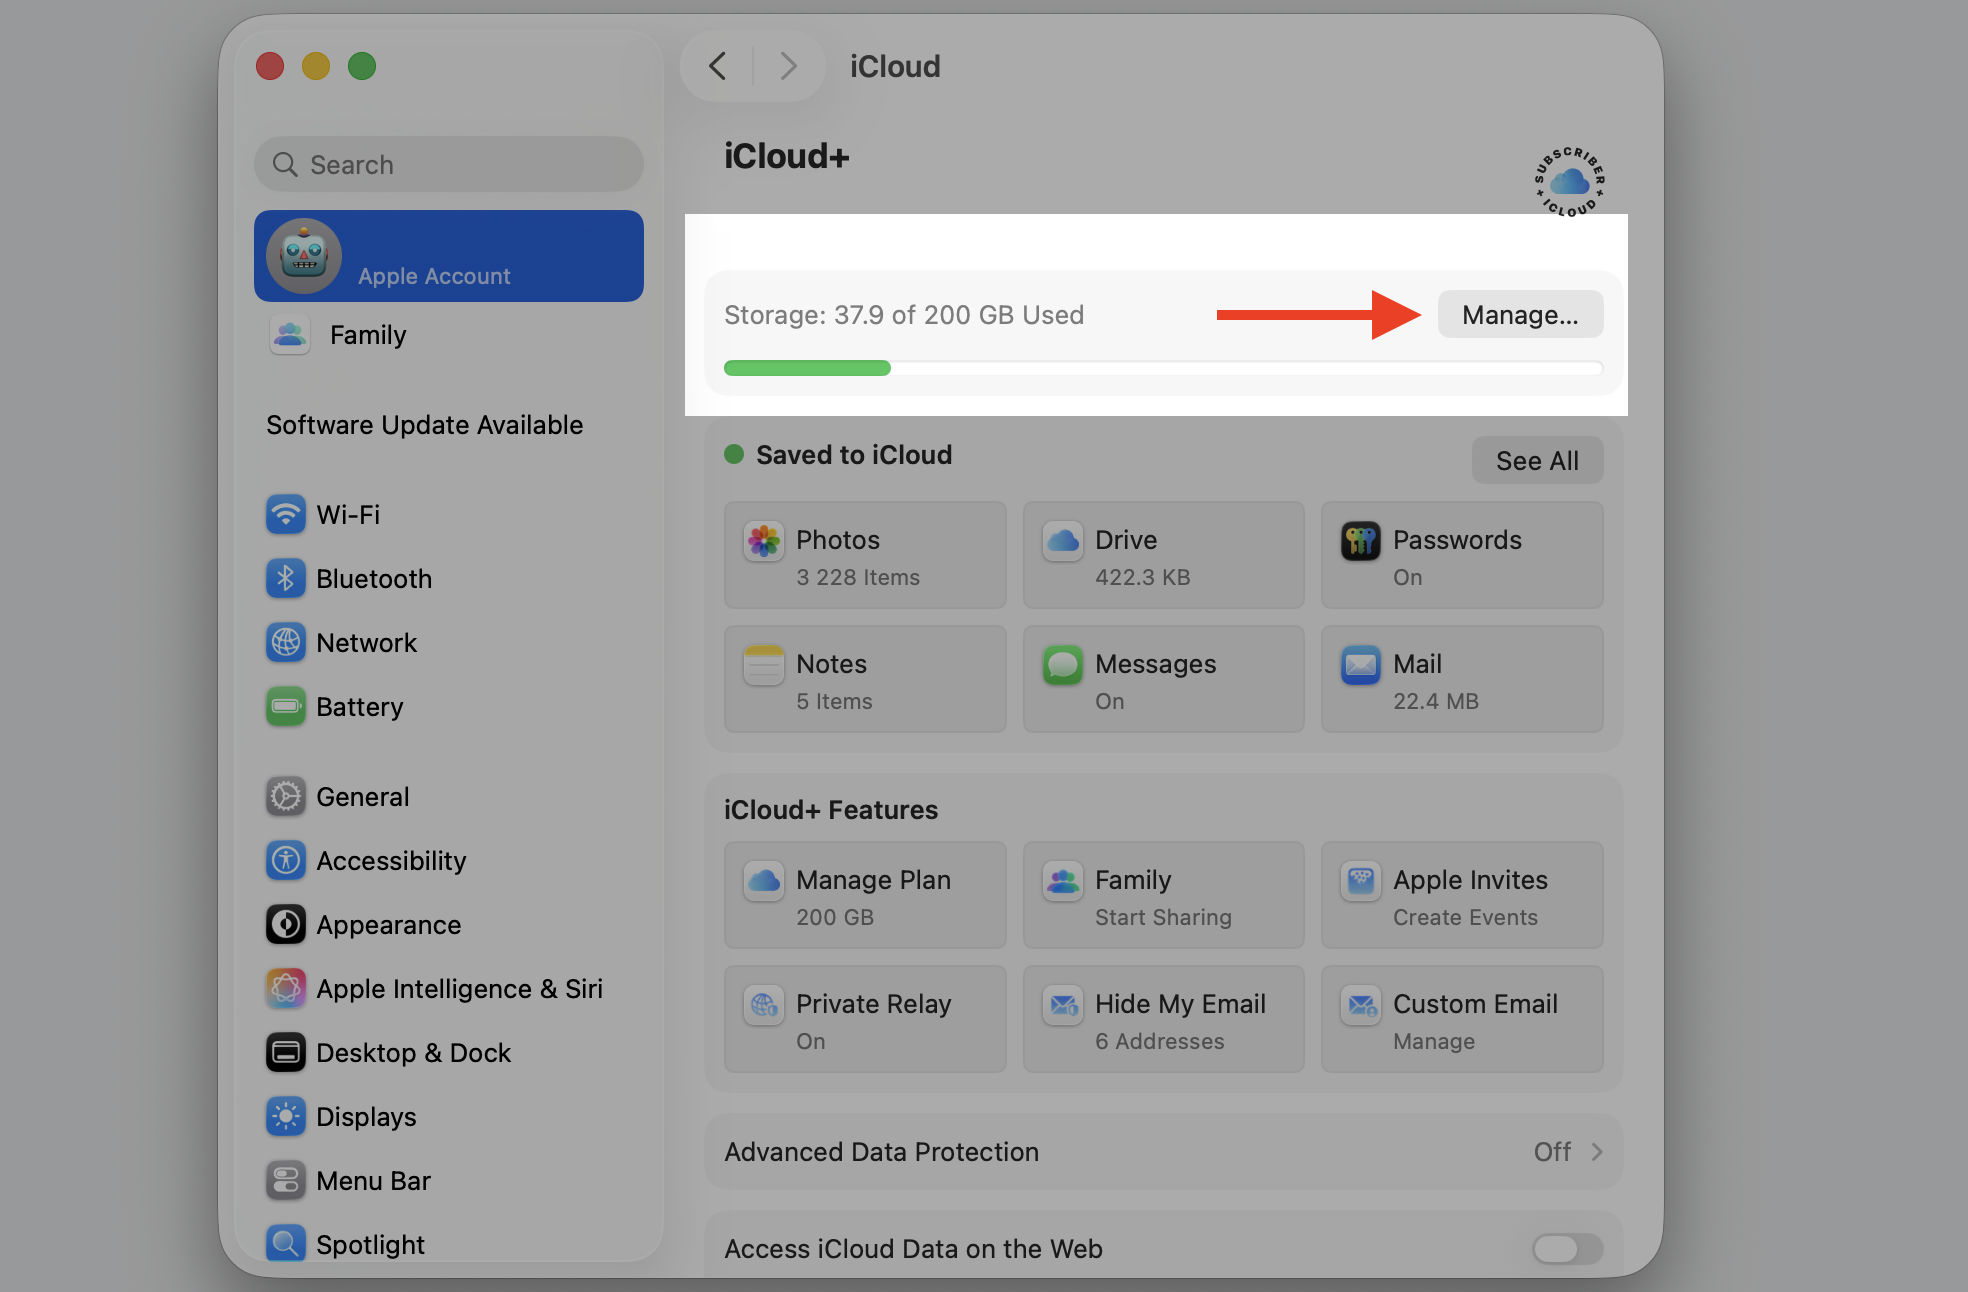Click the '3 228 Items' Photos count
This screenshot has height=1292, width=1968.
click(x=858, y=577)
